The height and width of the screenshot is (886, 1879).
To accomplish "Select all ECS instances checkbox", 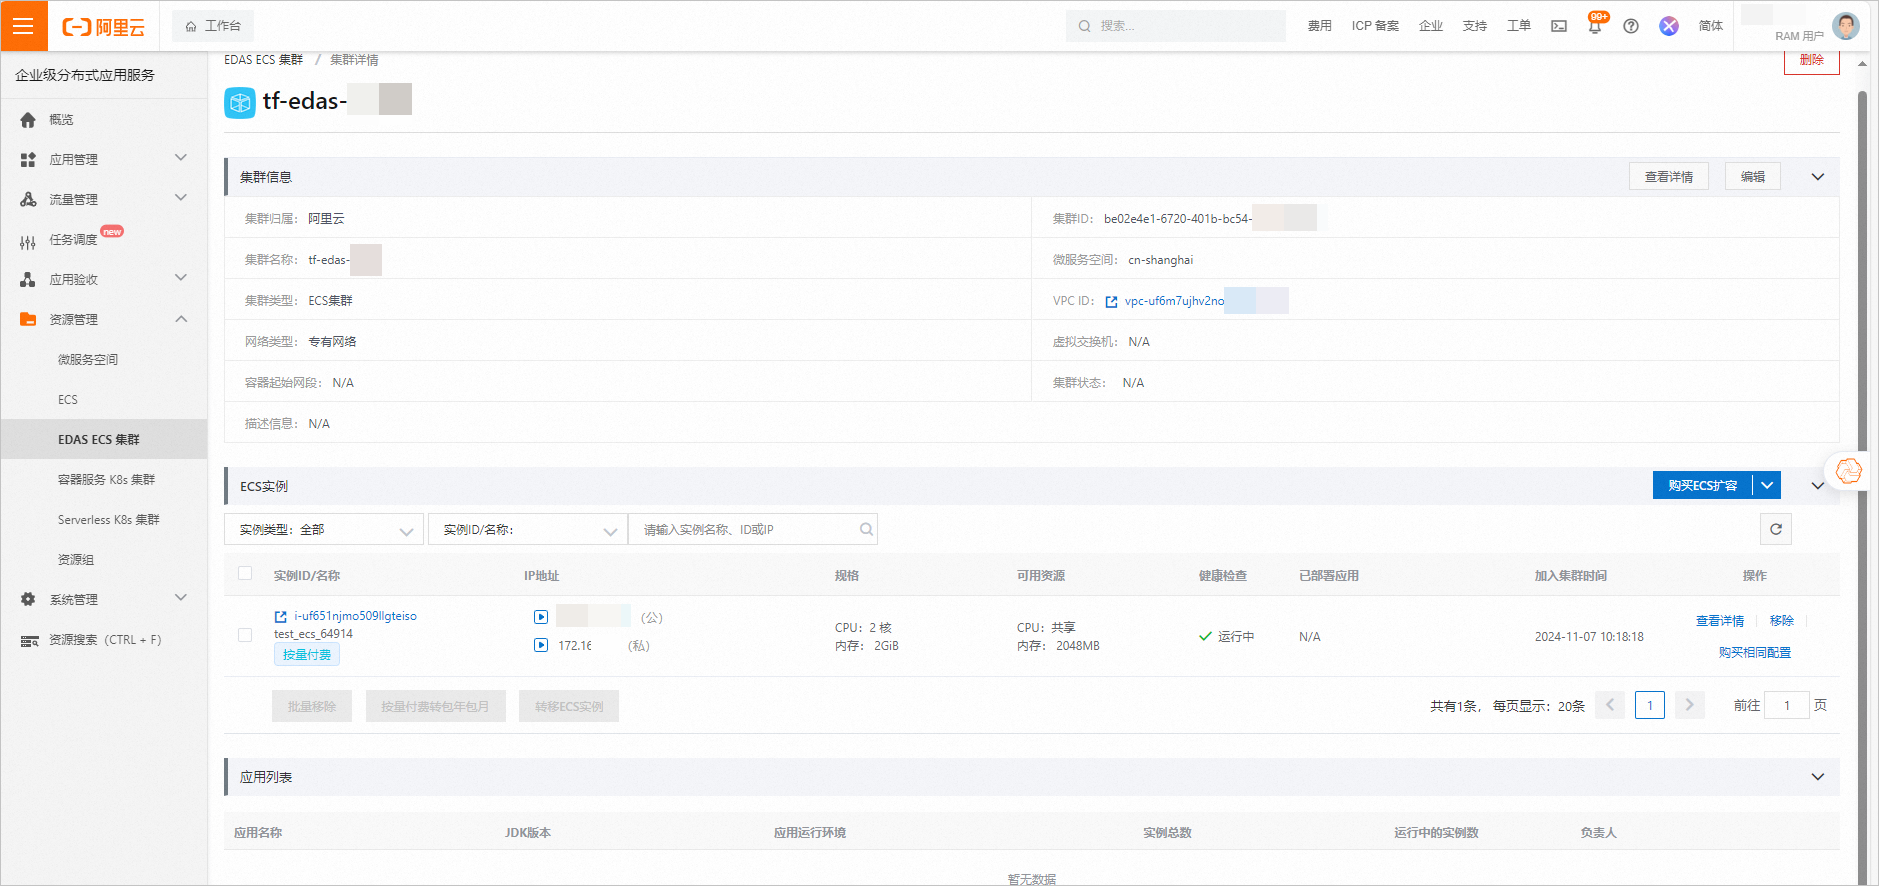I will pyautogui.click(x=245, y=574).
